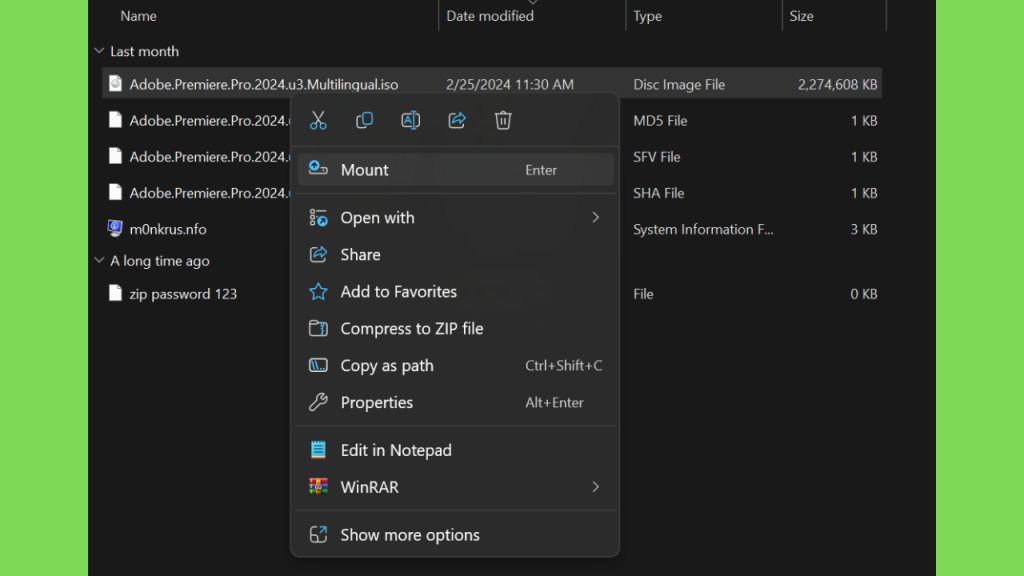Choose Copy as path

tap(455, 366)
